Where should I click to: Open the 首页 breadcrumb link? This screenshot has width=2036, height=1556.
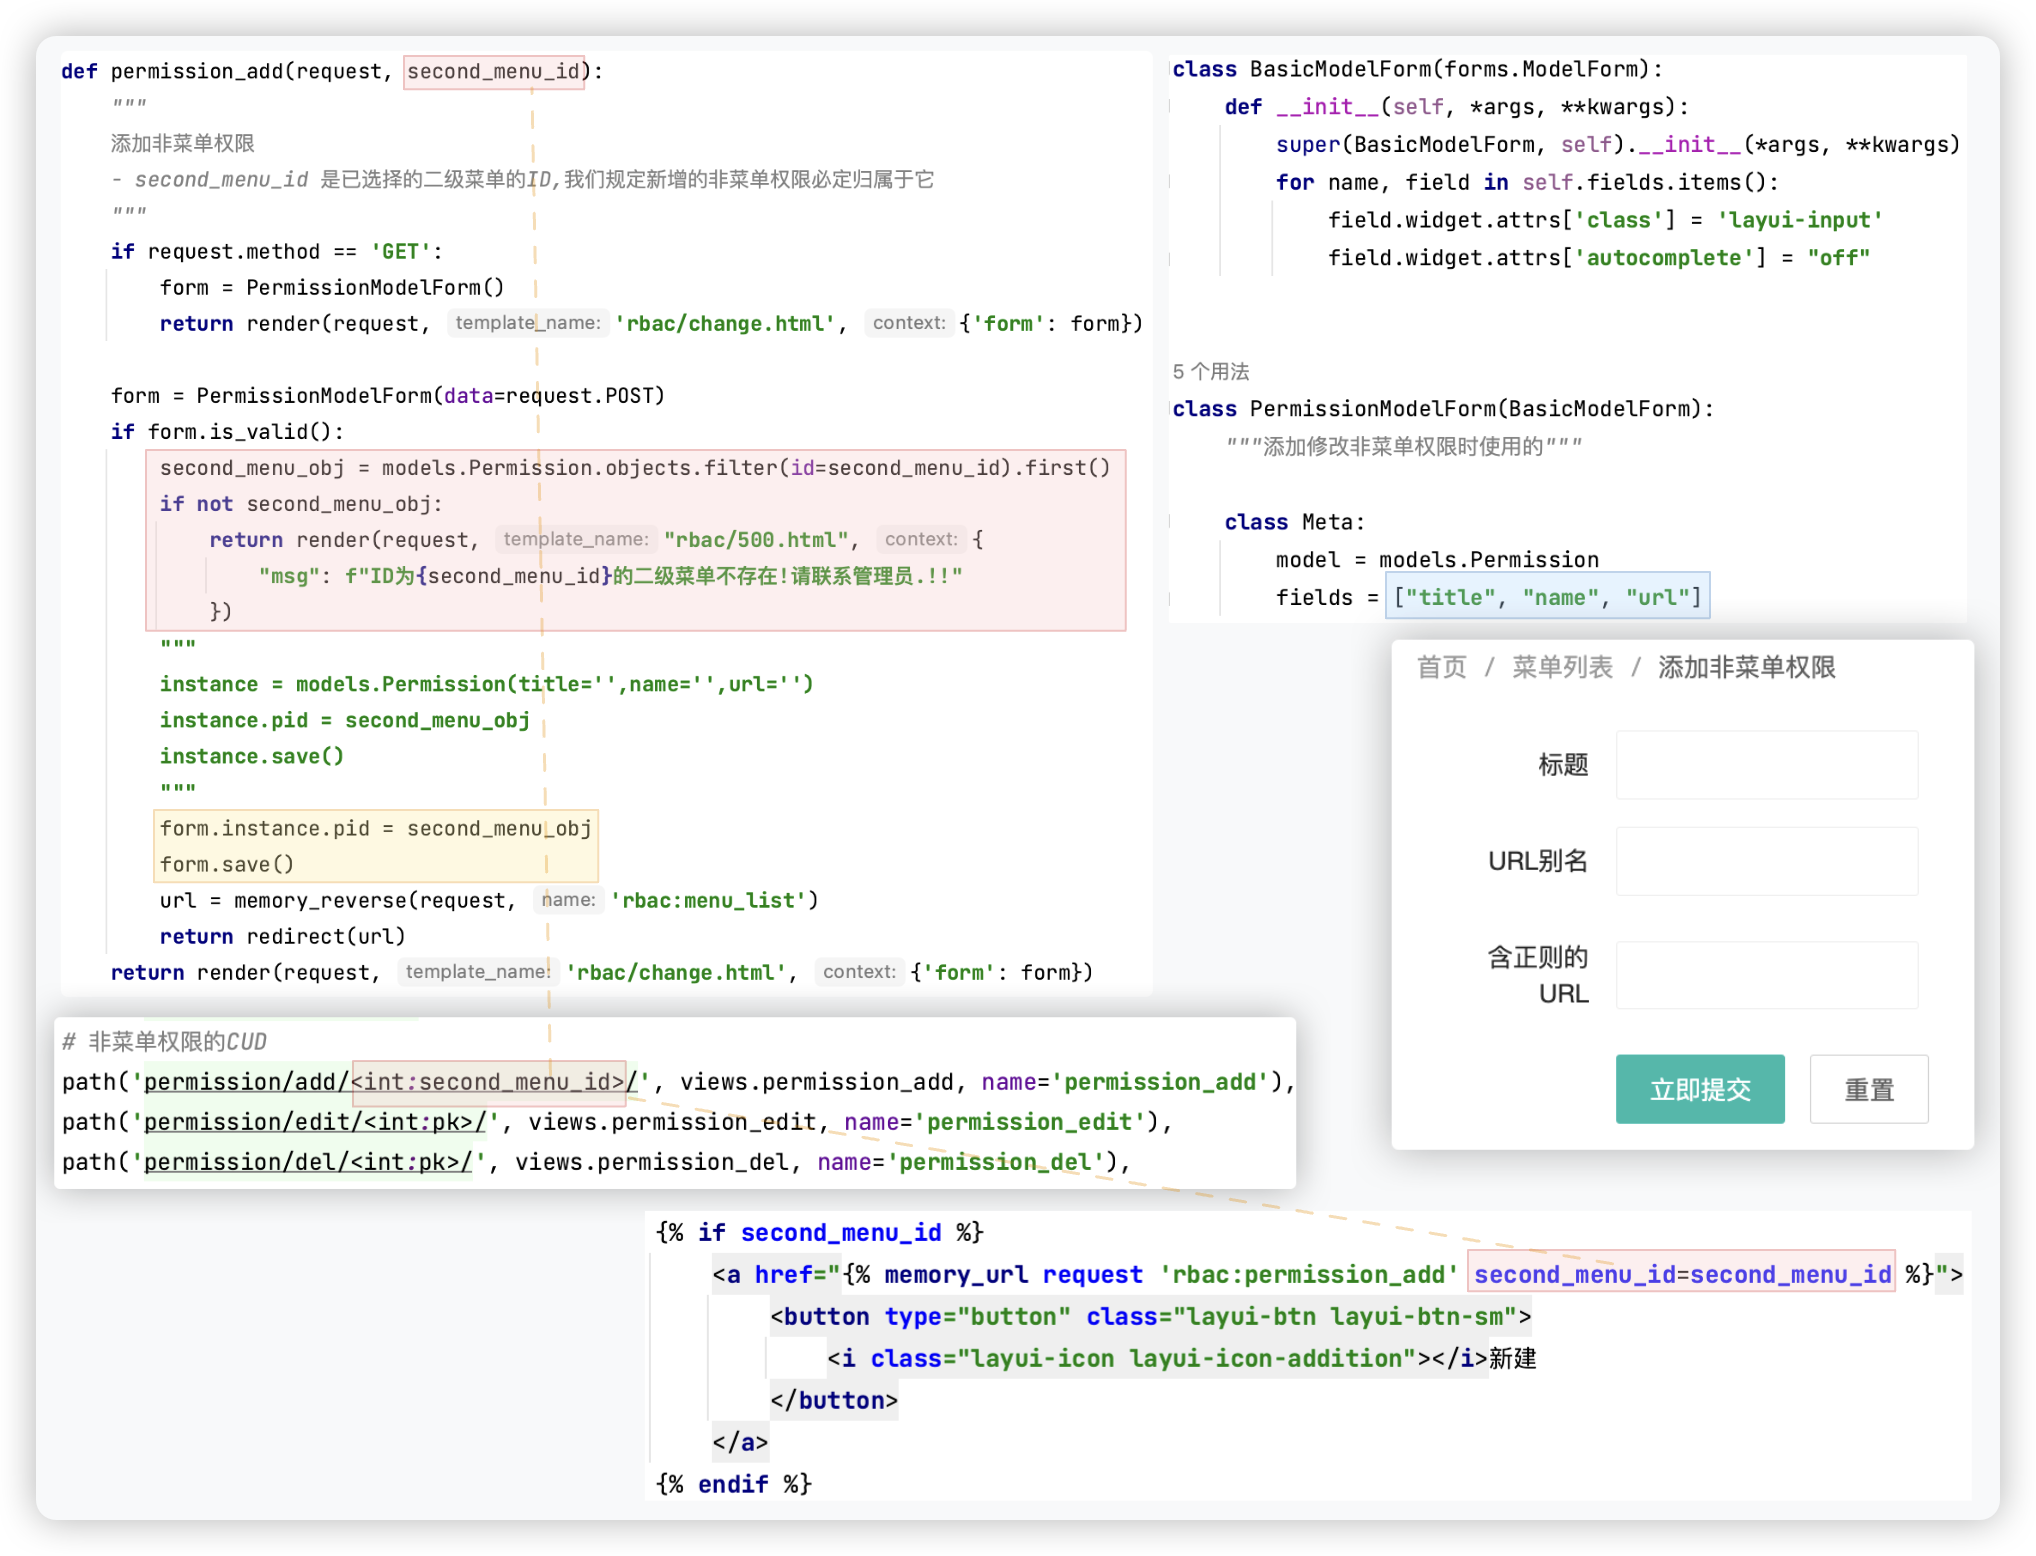[1441, 667]
